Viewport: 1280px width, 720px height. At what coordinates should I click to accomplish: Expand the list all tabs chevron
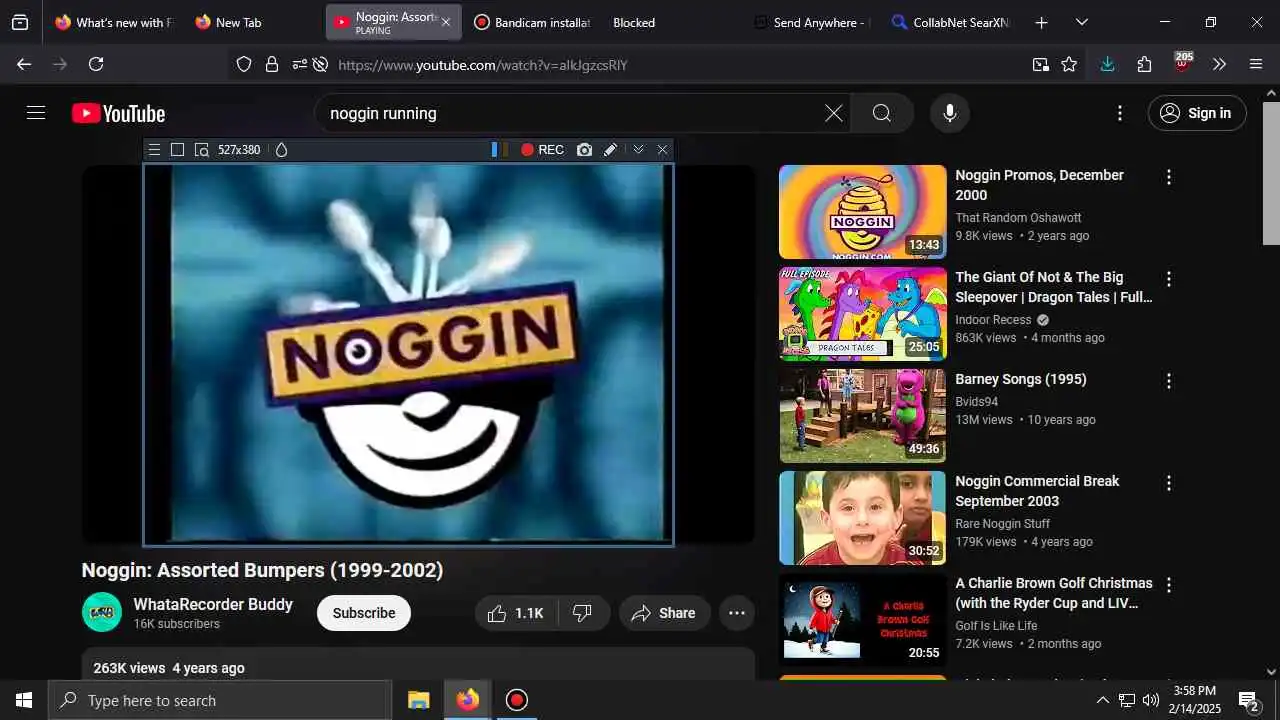point(1081,22)
